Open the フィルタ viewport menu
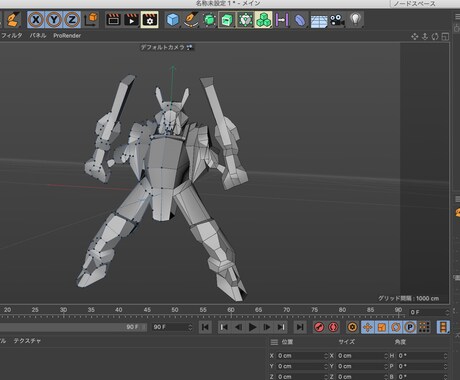 point(12,35)
